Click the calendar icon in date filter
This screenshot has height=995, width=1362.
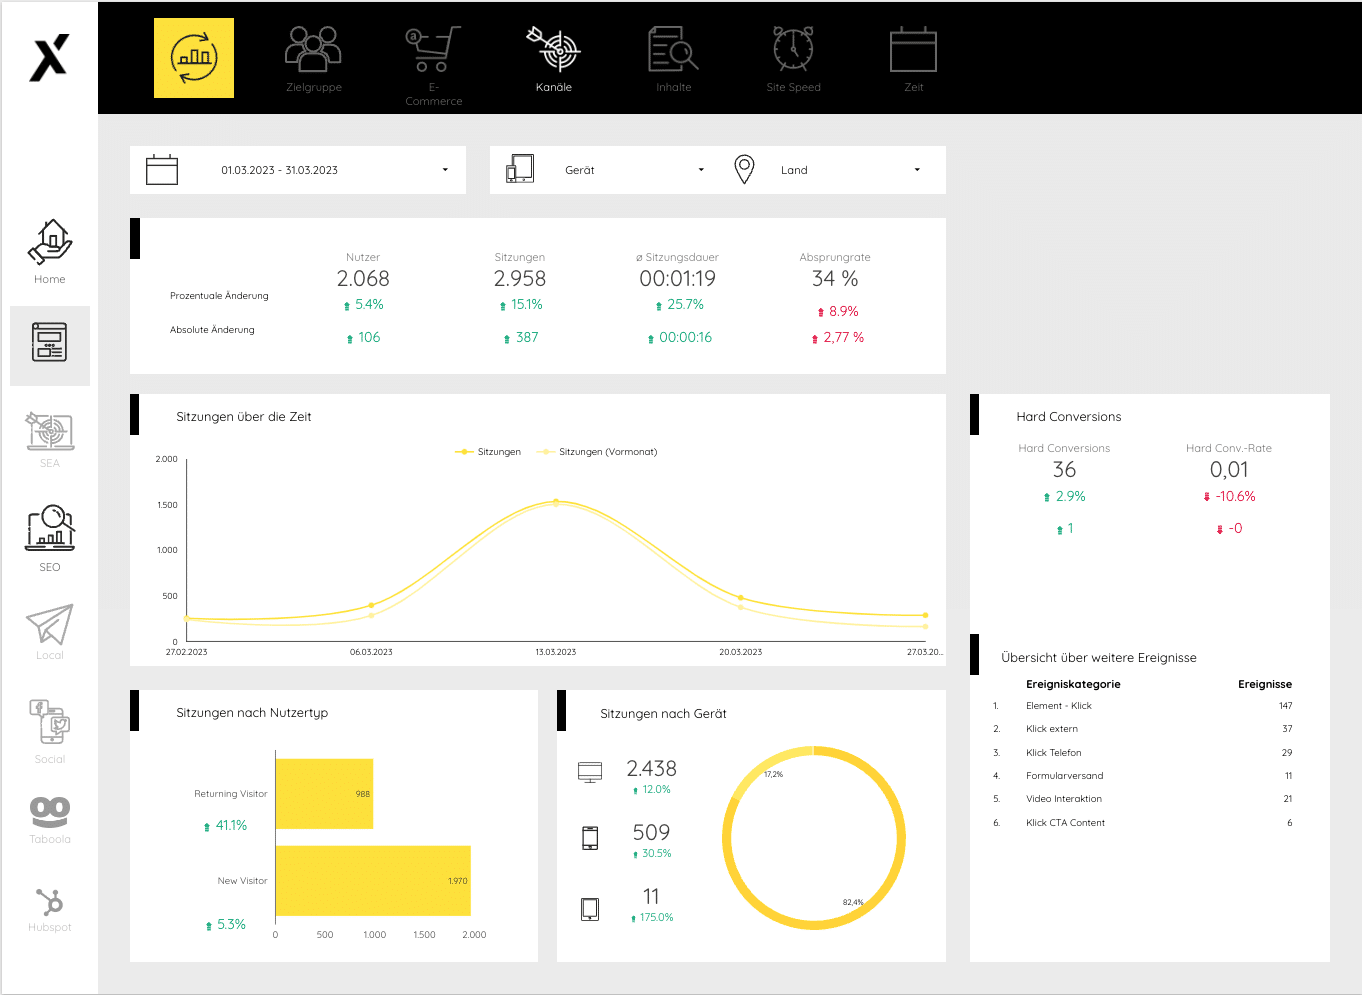point(162,170)
